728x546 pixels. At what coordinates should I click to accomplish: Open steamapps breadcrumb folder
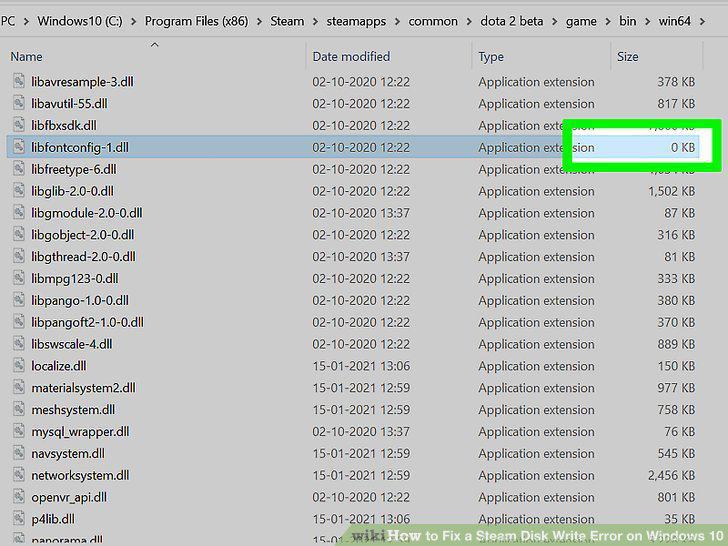356,21
